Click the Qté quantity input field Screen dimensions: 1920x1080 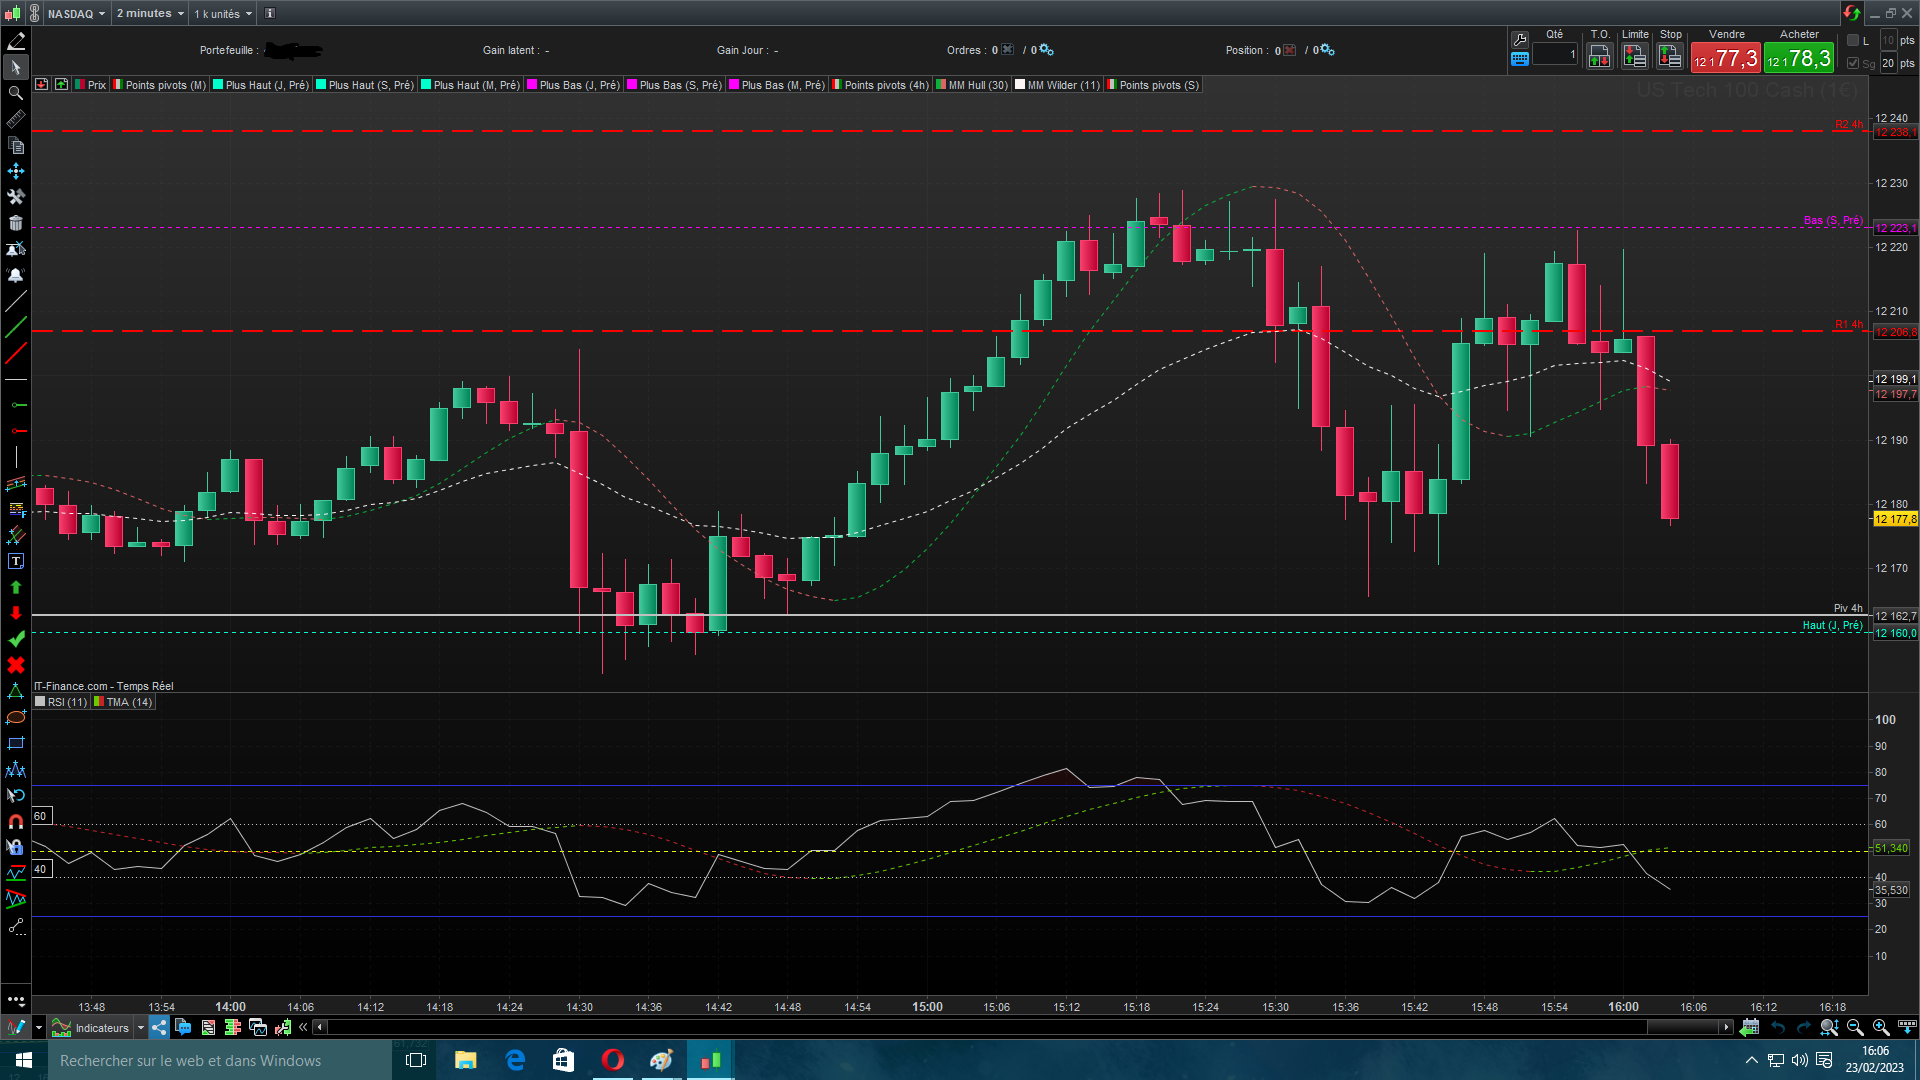(x=1554, y=55)
